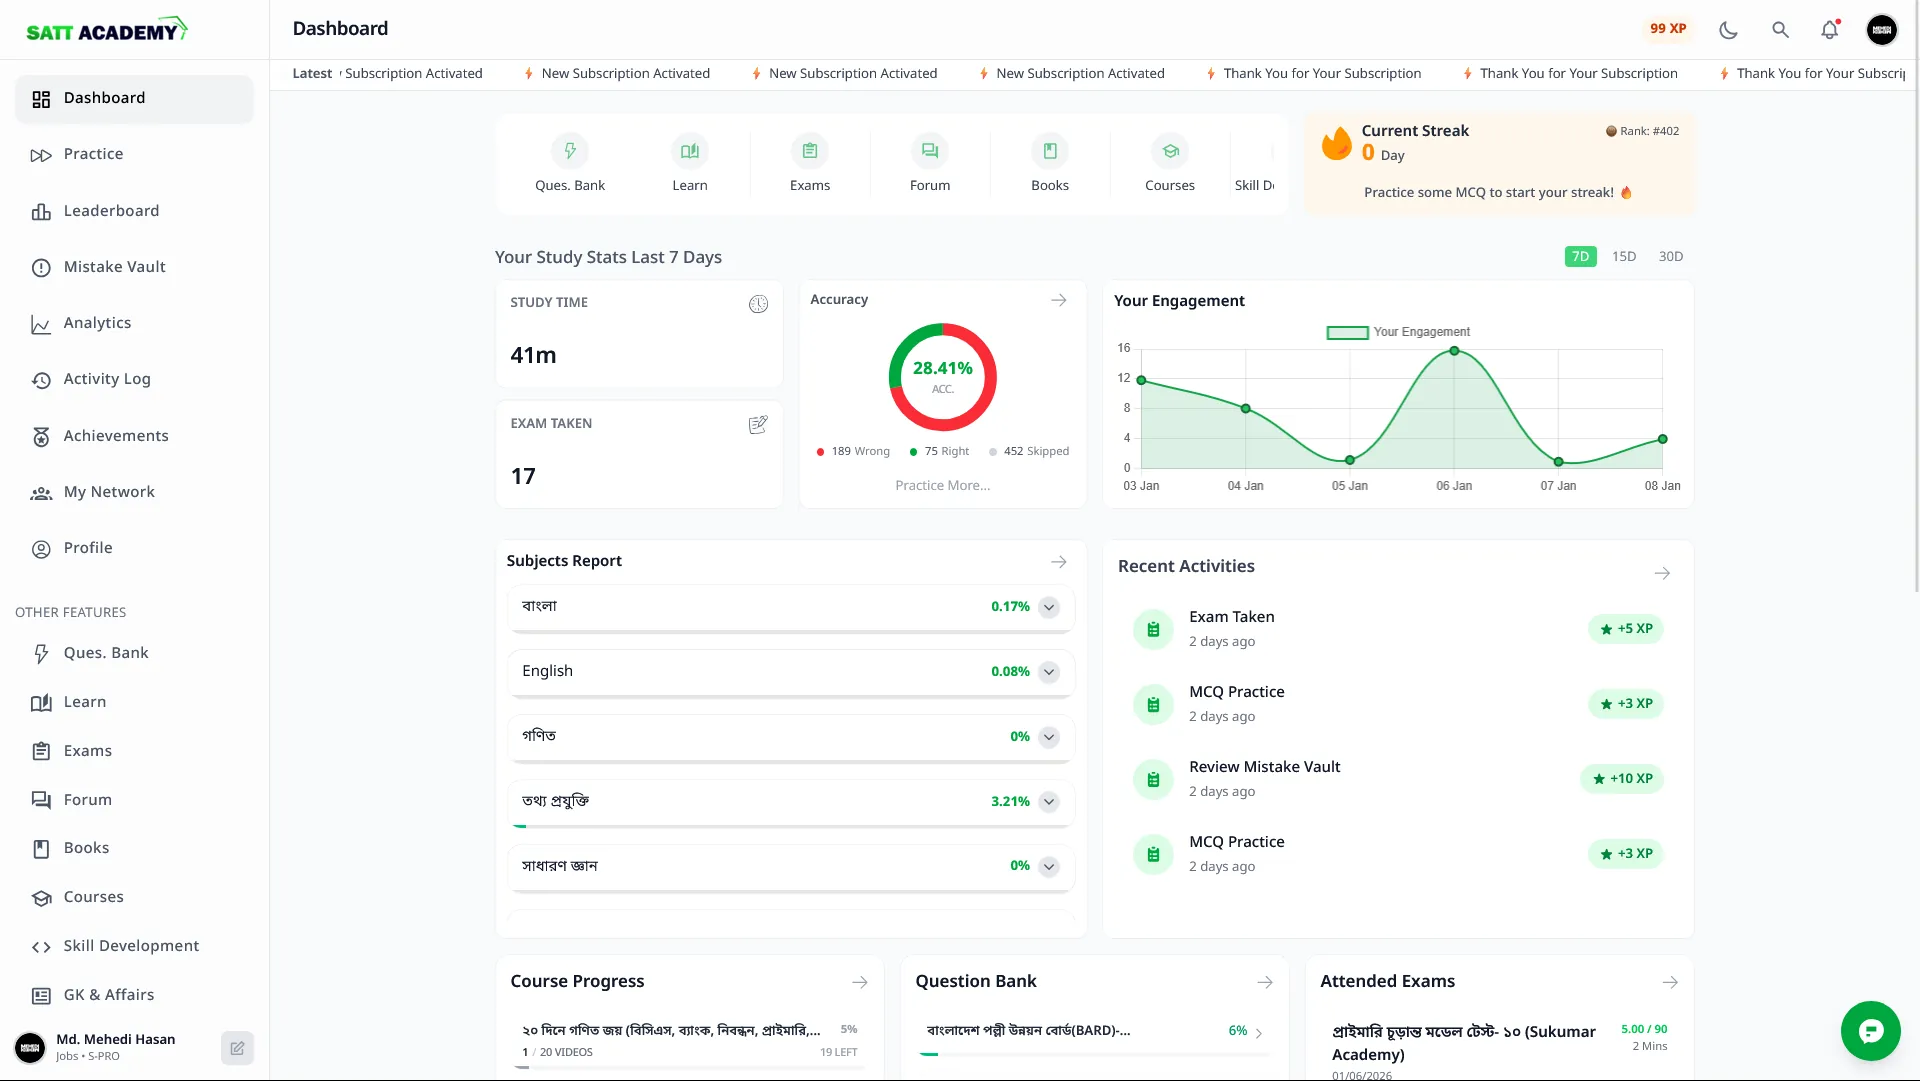The width and height of the screenshot is (1920, 1081).
Task: Open Attended Exams arrow
Action: click(1670, 983)
